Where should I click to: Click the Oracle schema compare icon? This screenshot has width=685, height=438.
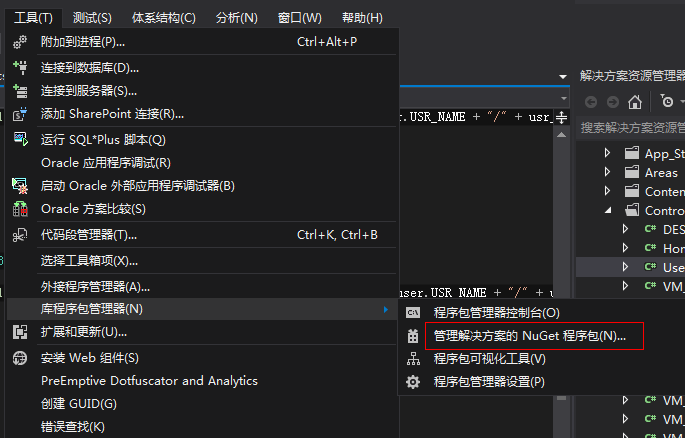(x=20, y=209)
